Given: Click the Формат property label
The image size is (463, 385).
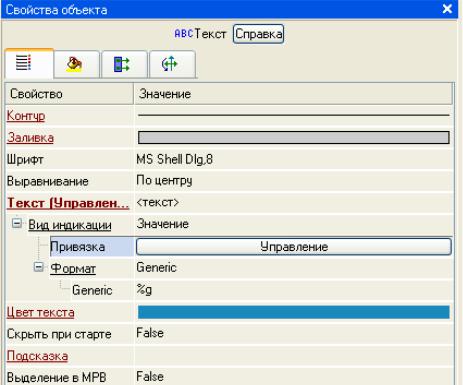Looking at the screenshot, I should pyautogui.click(x=73, y=268).
